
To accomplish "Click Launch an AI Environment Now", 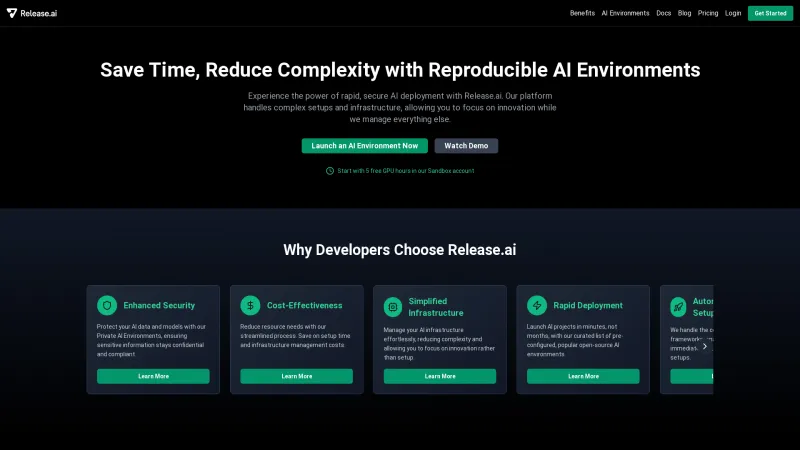I will [364, 146].
